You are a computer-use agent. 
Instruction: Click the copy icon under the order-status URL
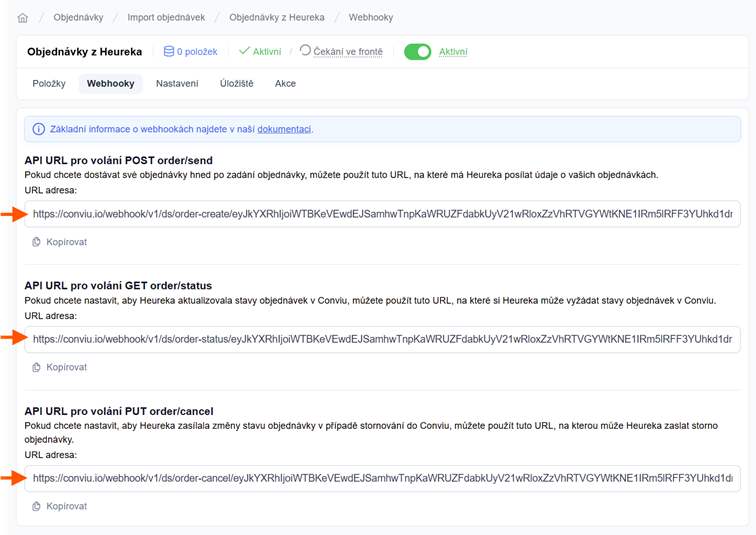(x=36, y=367)
